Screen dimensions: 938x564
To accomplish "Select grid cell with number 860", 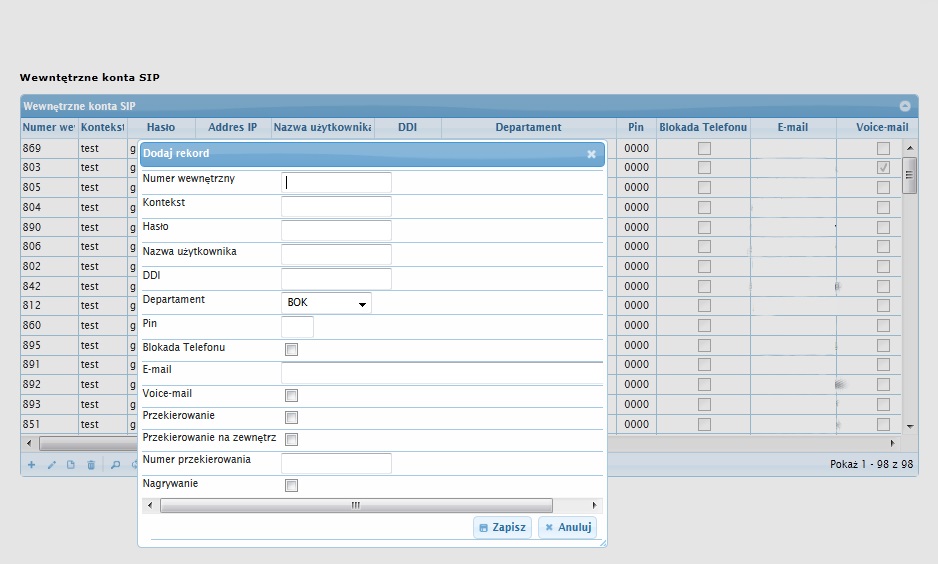I will [49, 325].
